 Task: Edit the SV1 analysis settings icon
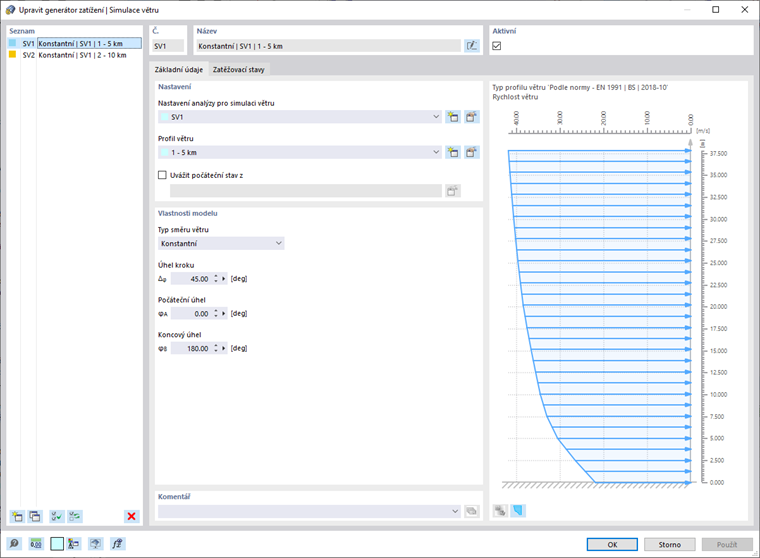click(x=471, y=117)
